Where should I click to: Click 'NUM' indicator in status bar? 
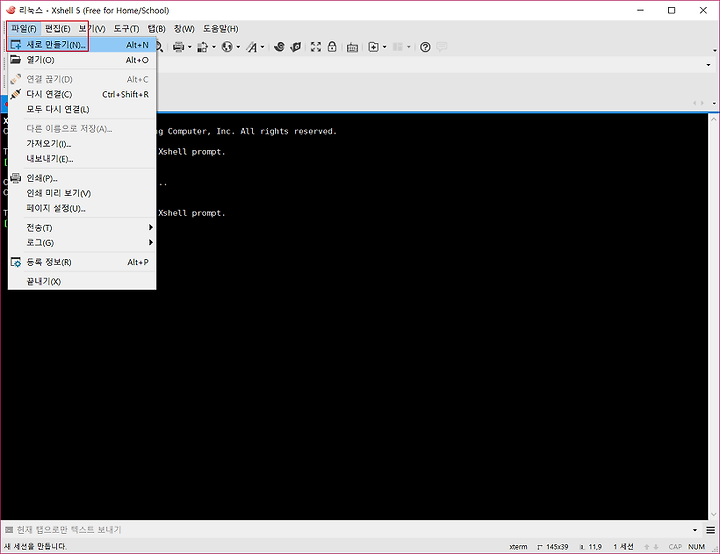click(x=696, y=547)
